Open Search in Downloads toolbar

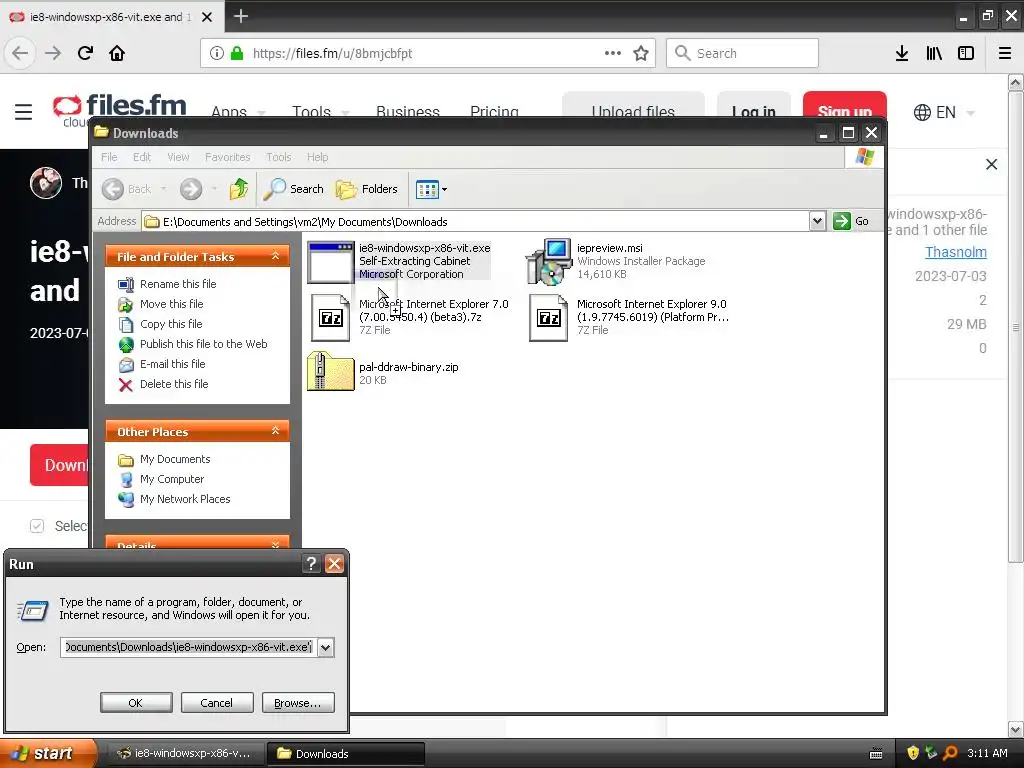(x=294, y=189)
